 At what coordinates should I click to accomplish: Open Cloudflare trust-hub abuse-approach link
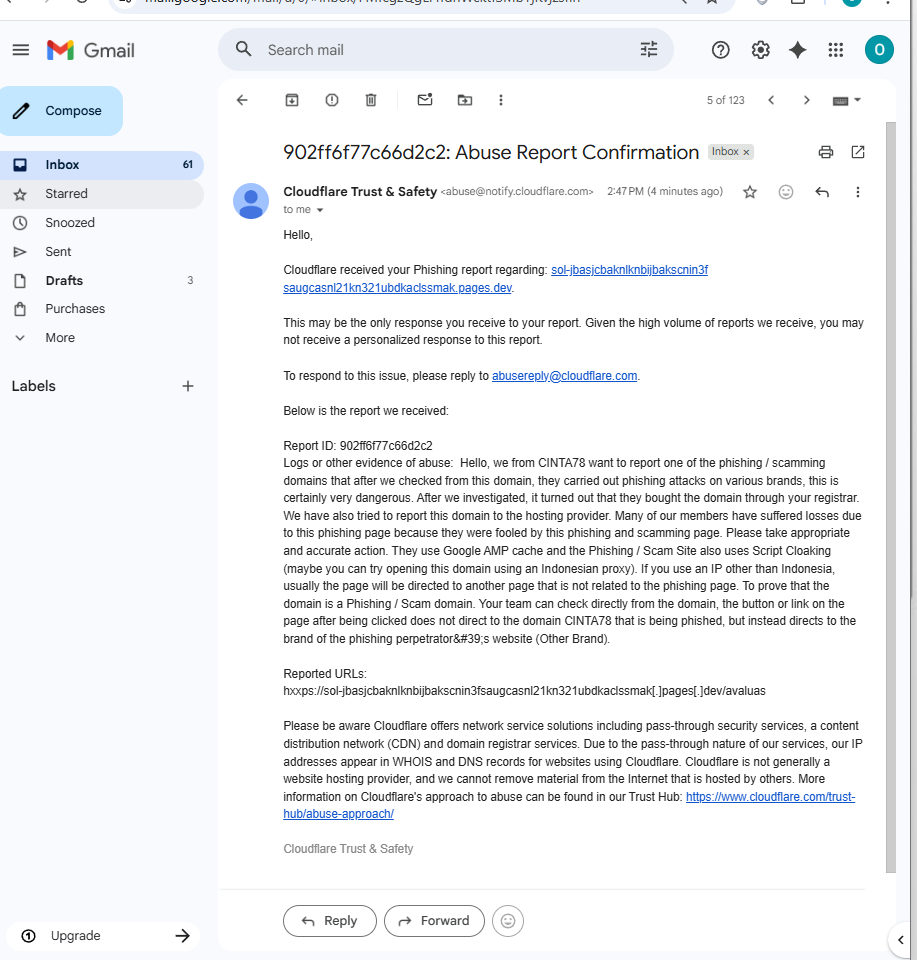point(770,797)
